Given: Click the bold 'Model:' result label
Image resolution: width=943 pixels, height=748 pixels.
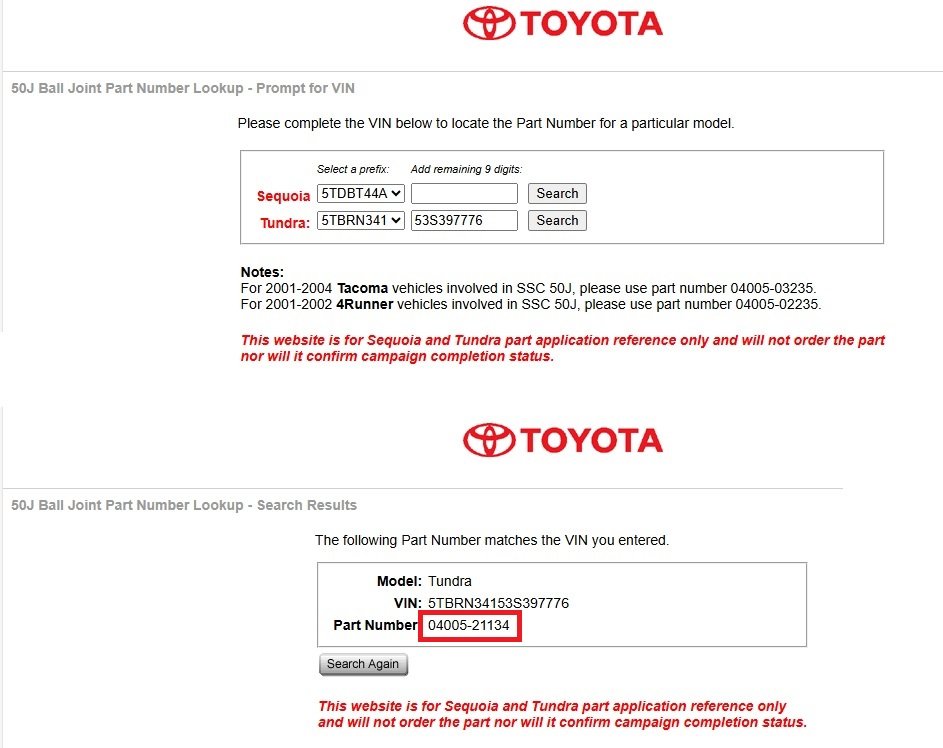Looking at the screenshot, I should click(399, 581).
